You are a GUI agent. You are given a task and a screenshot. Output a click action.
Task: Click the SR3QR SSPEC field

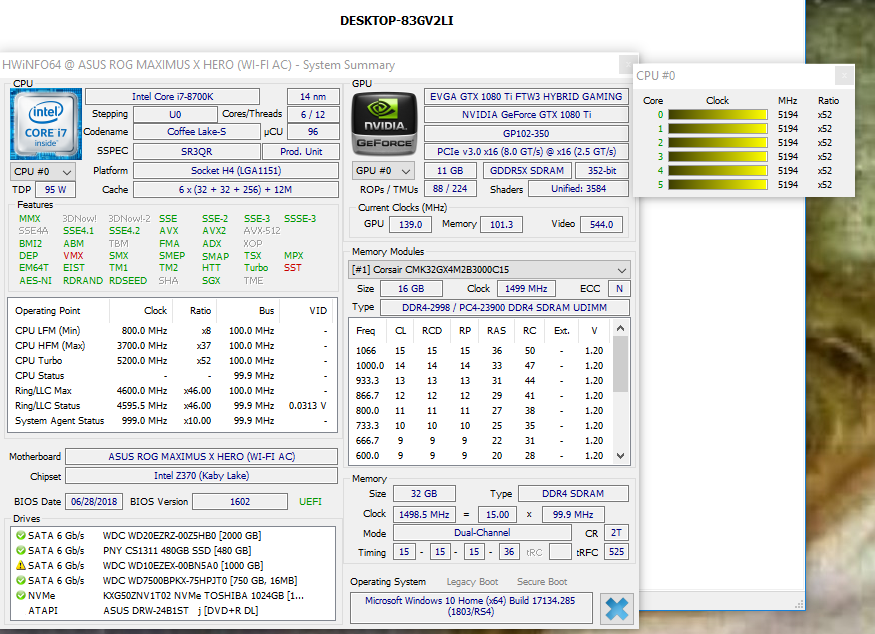pyautogui.click(x=196, y=151)
